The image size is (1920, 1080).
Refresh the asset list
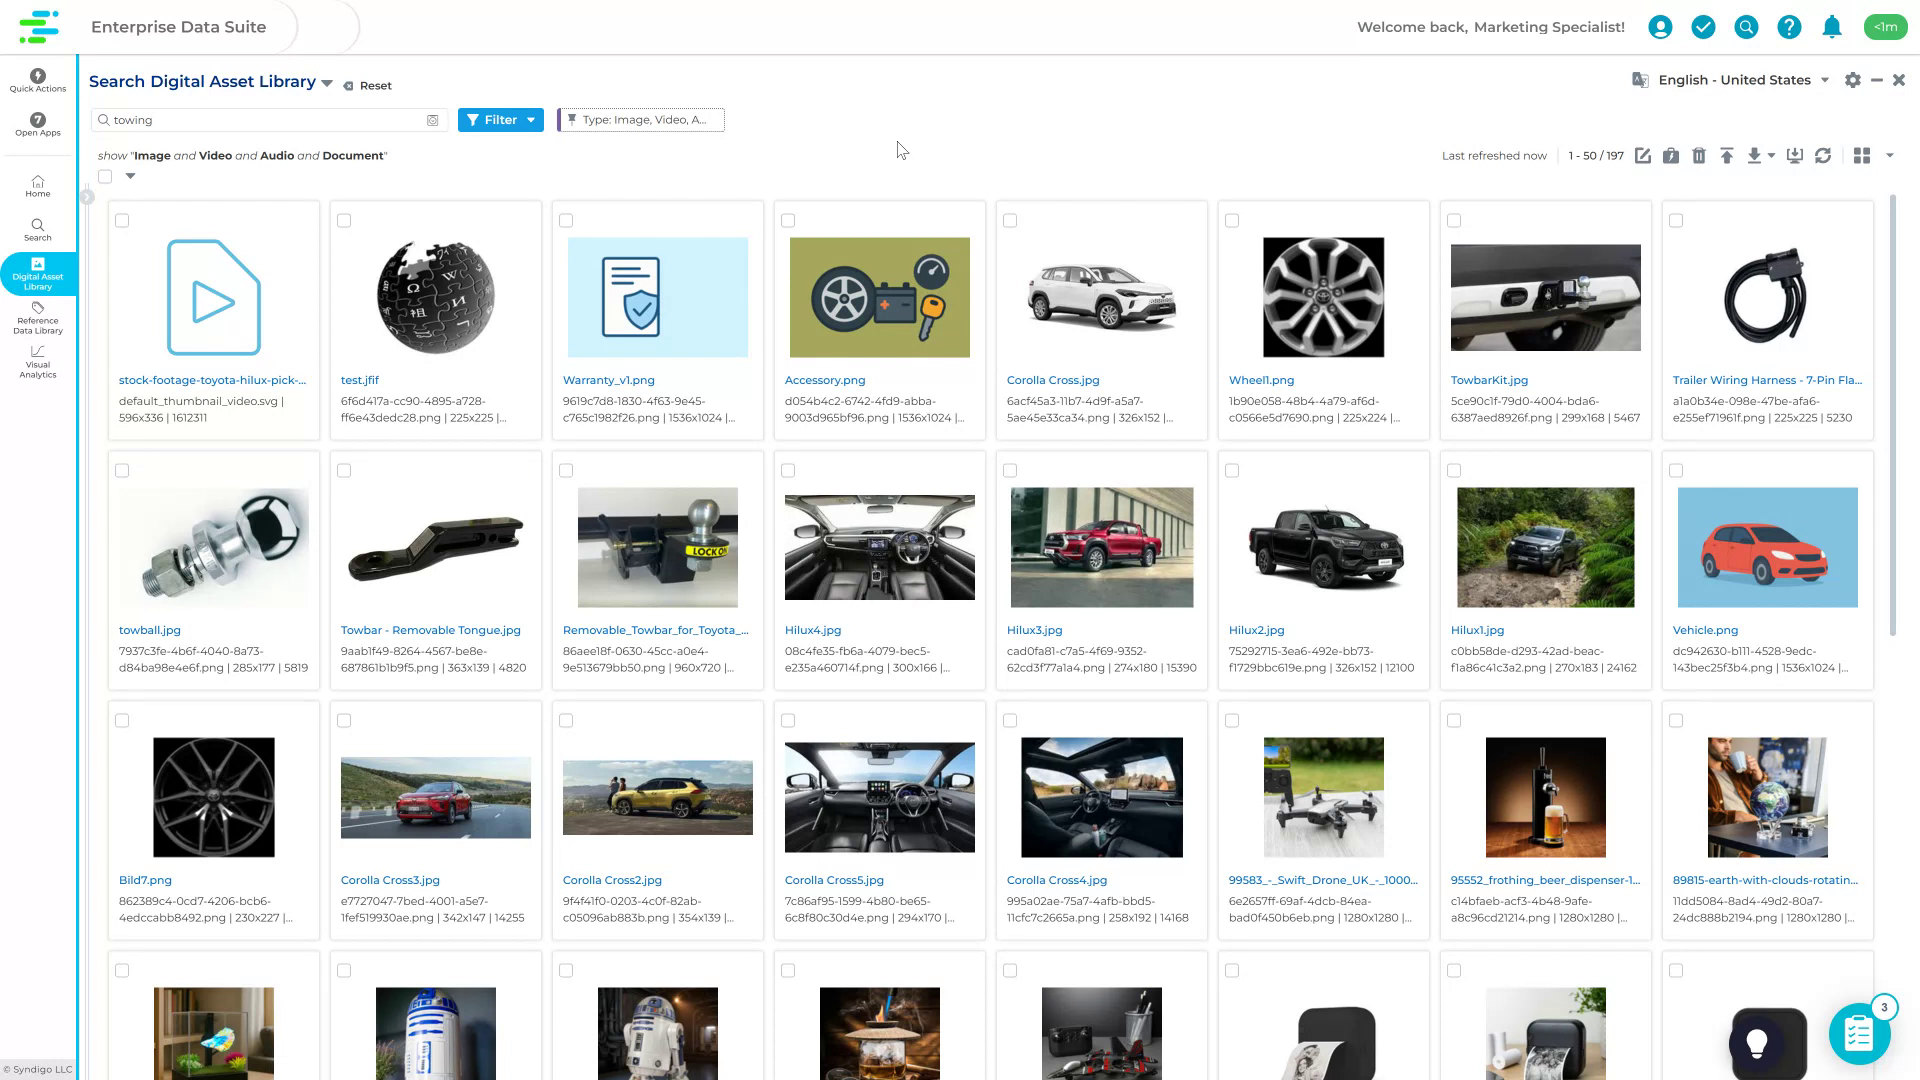click(x=1824, y=156)
